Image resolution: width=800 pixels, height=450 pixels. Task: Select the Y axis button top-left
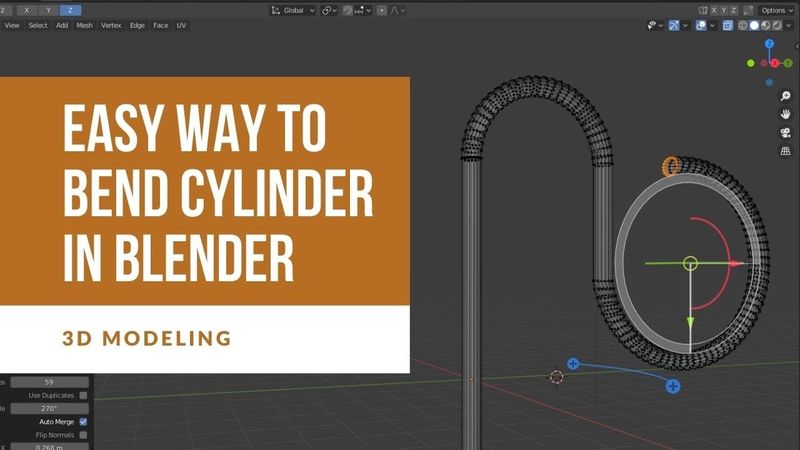(48, 10)
